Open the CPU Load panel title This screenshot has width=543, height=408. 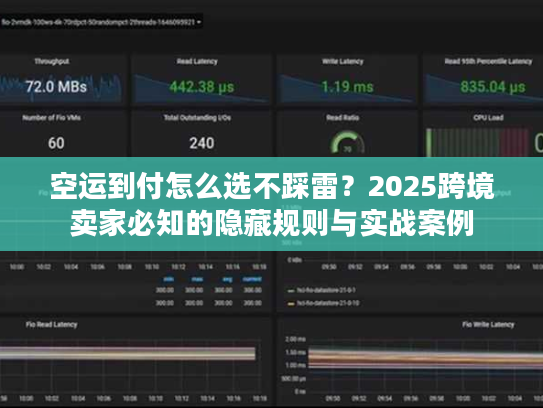488,118
